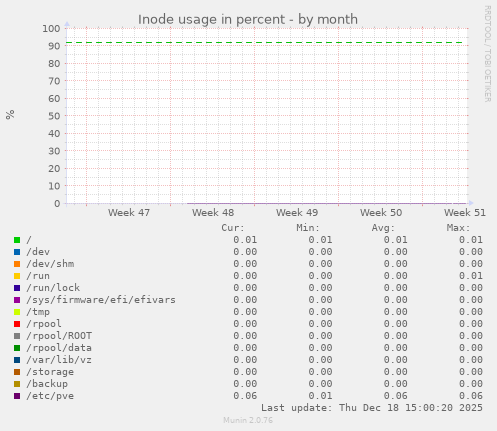Select the /rpool/data legend label
497x431 pixels.
coord(59,348)
